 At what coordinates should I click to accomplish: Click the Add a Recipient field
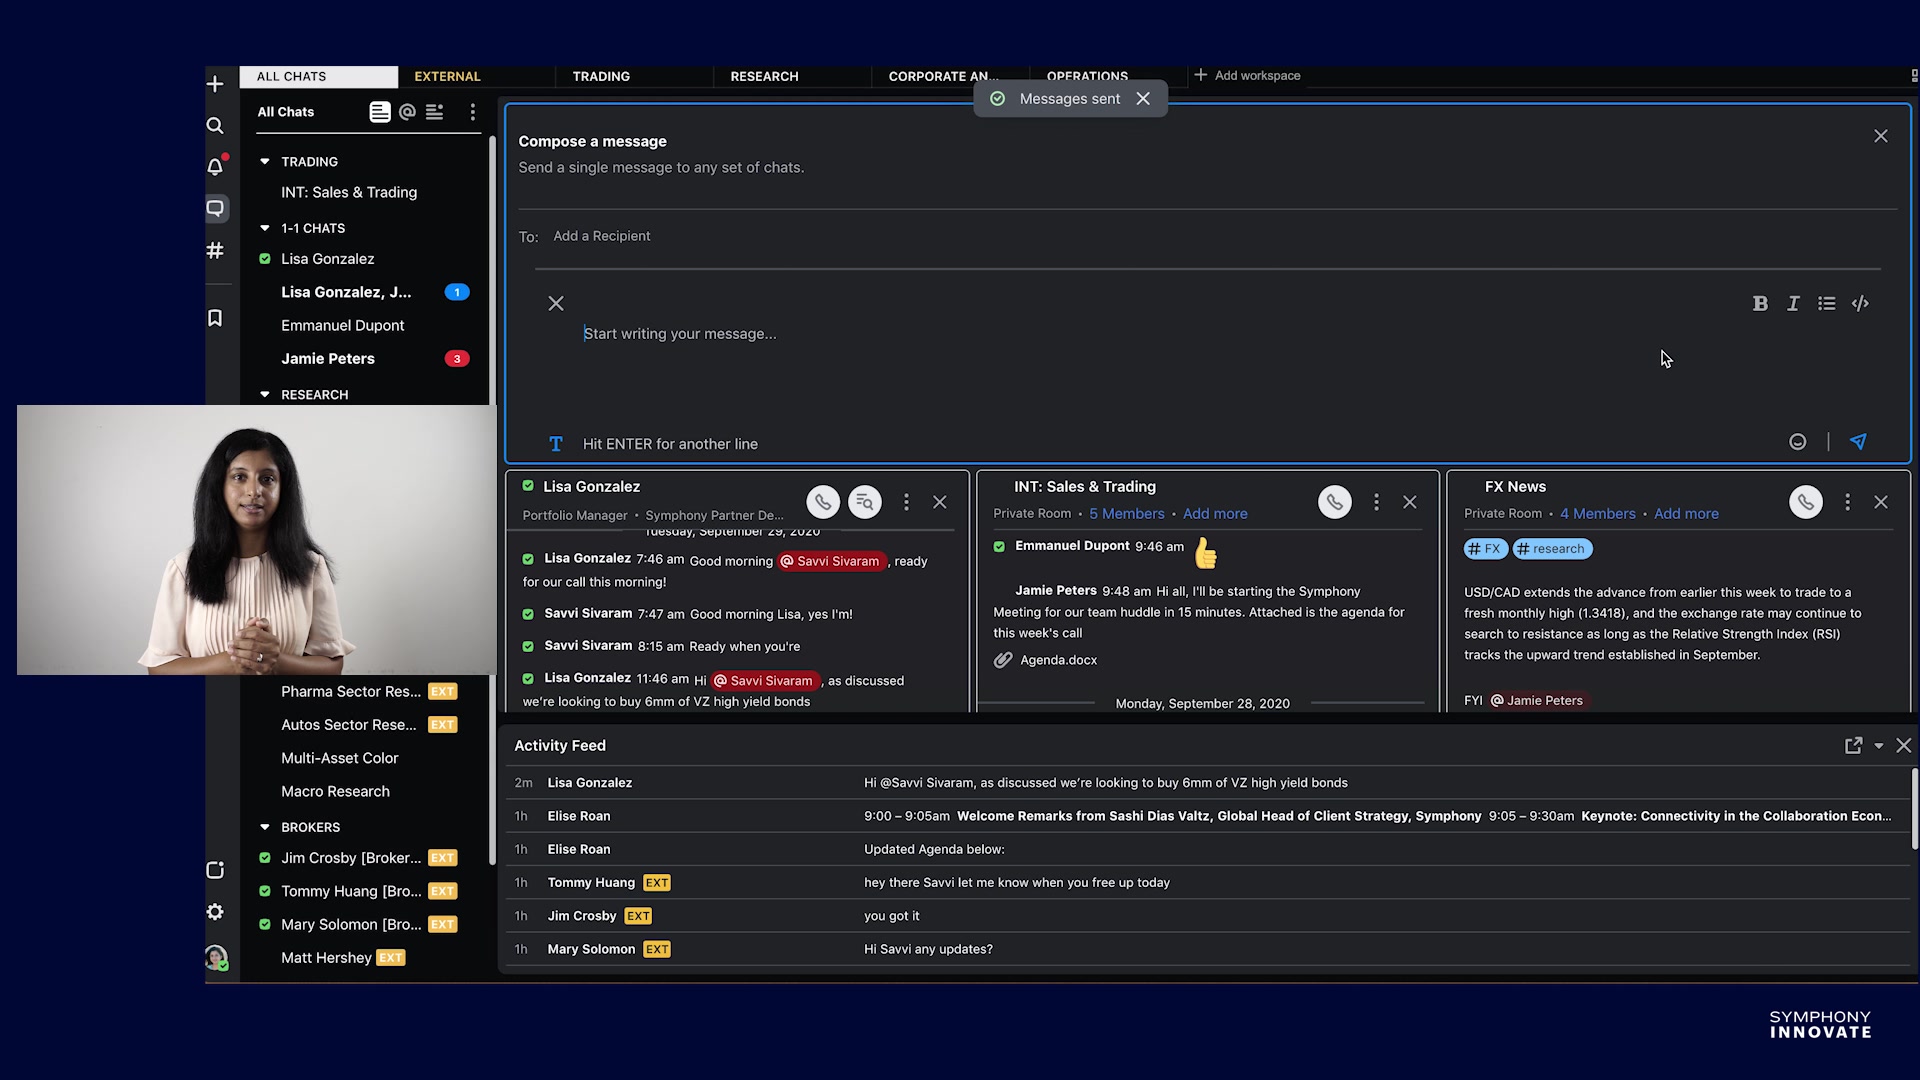[601, 236]
